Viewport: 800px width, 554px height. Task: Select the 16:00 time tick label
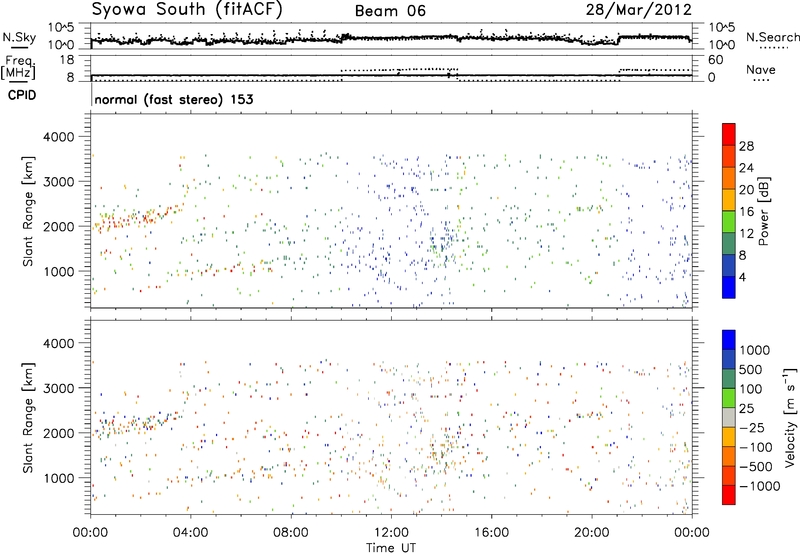[x=491, y=533]
